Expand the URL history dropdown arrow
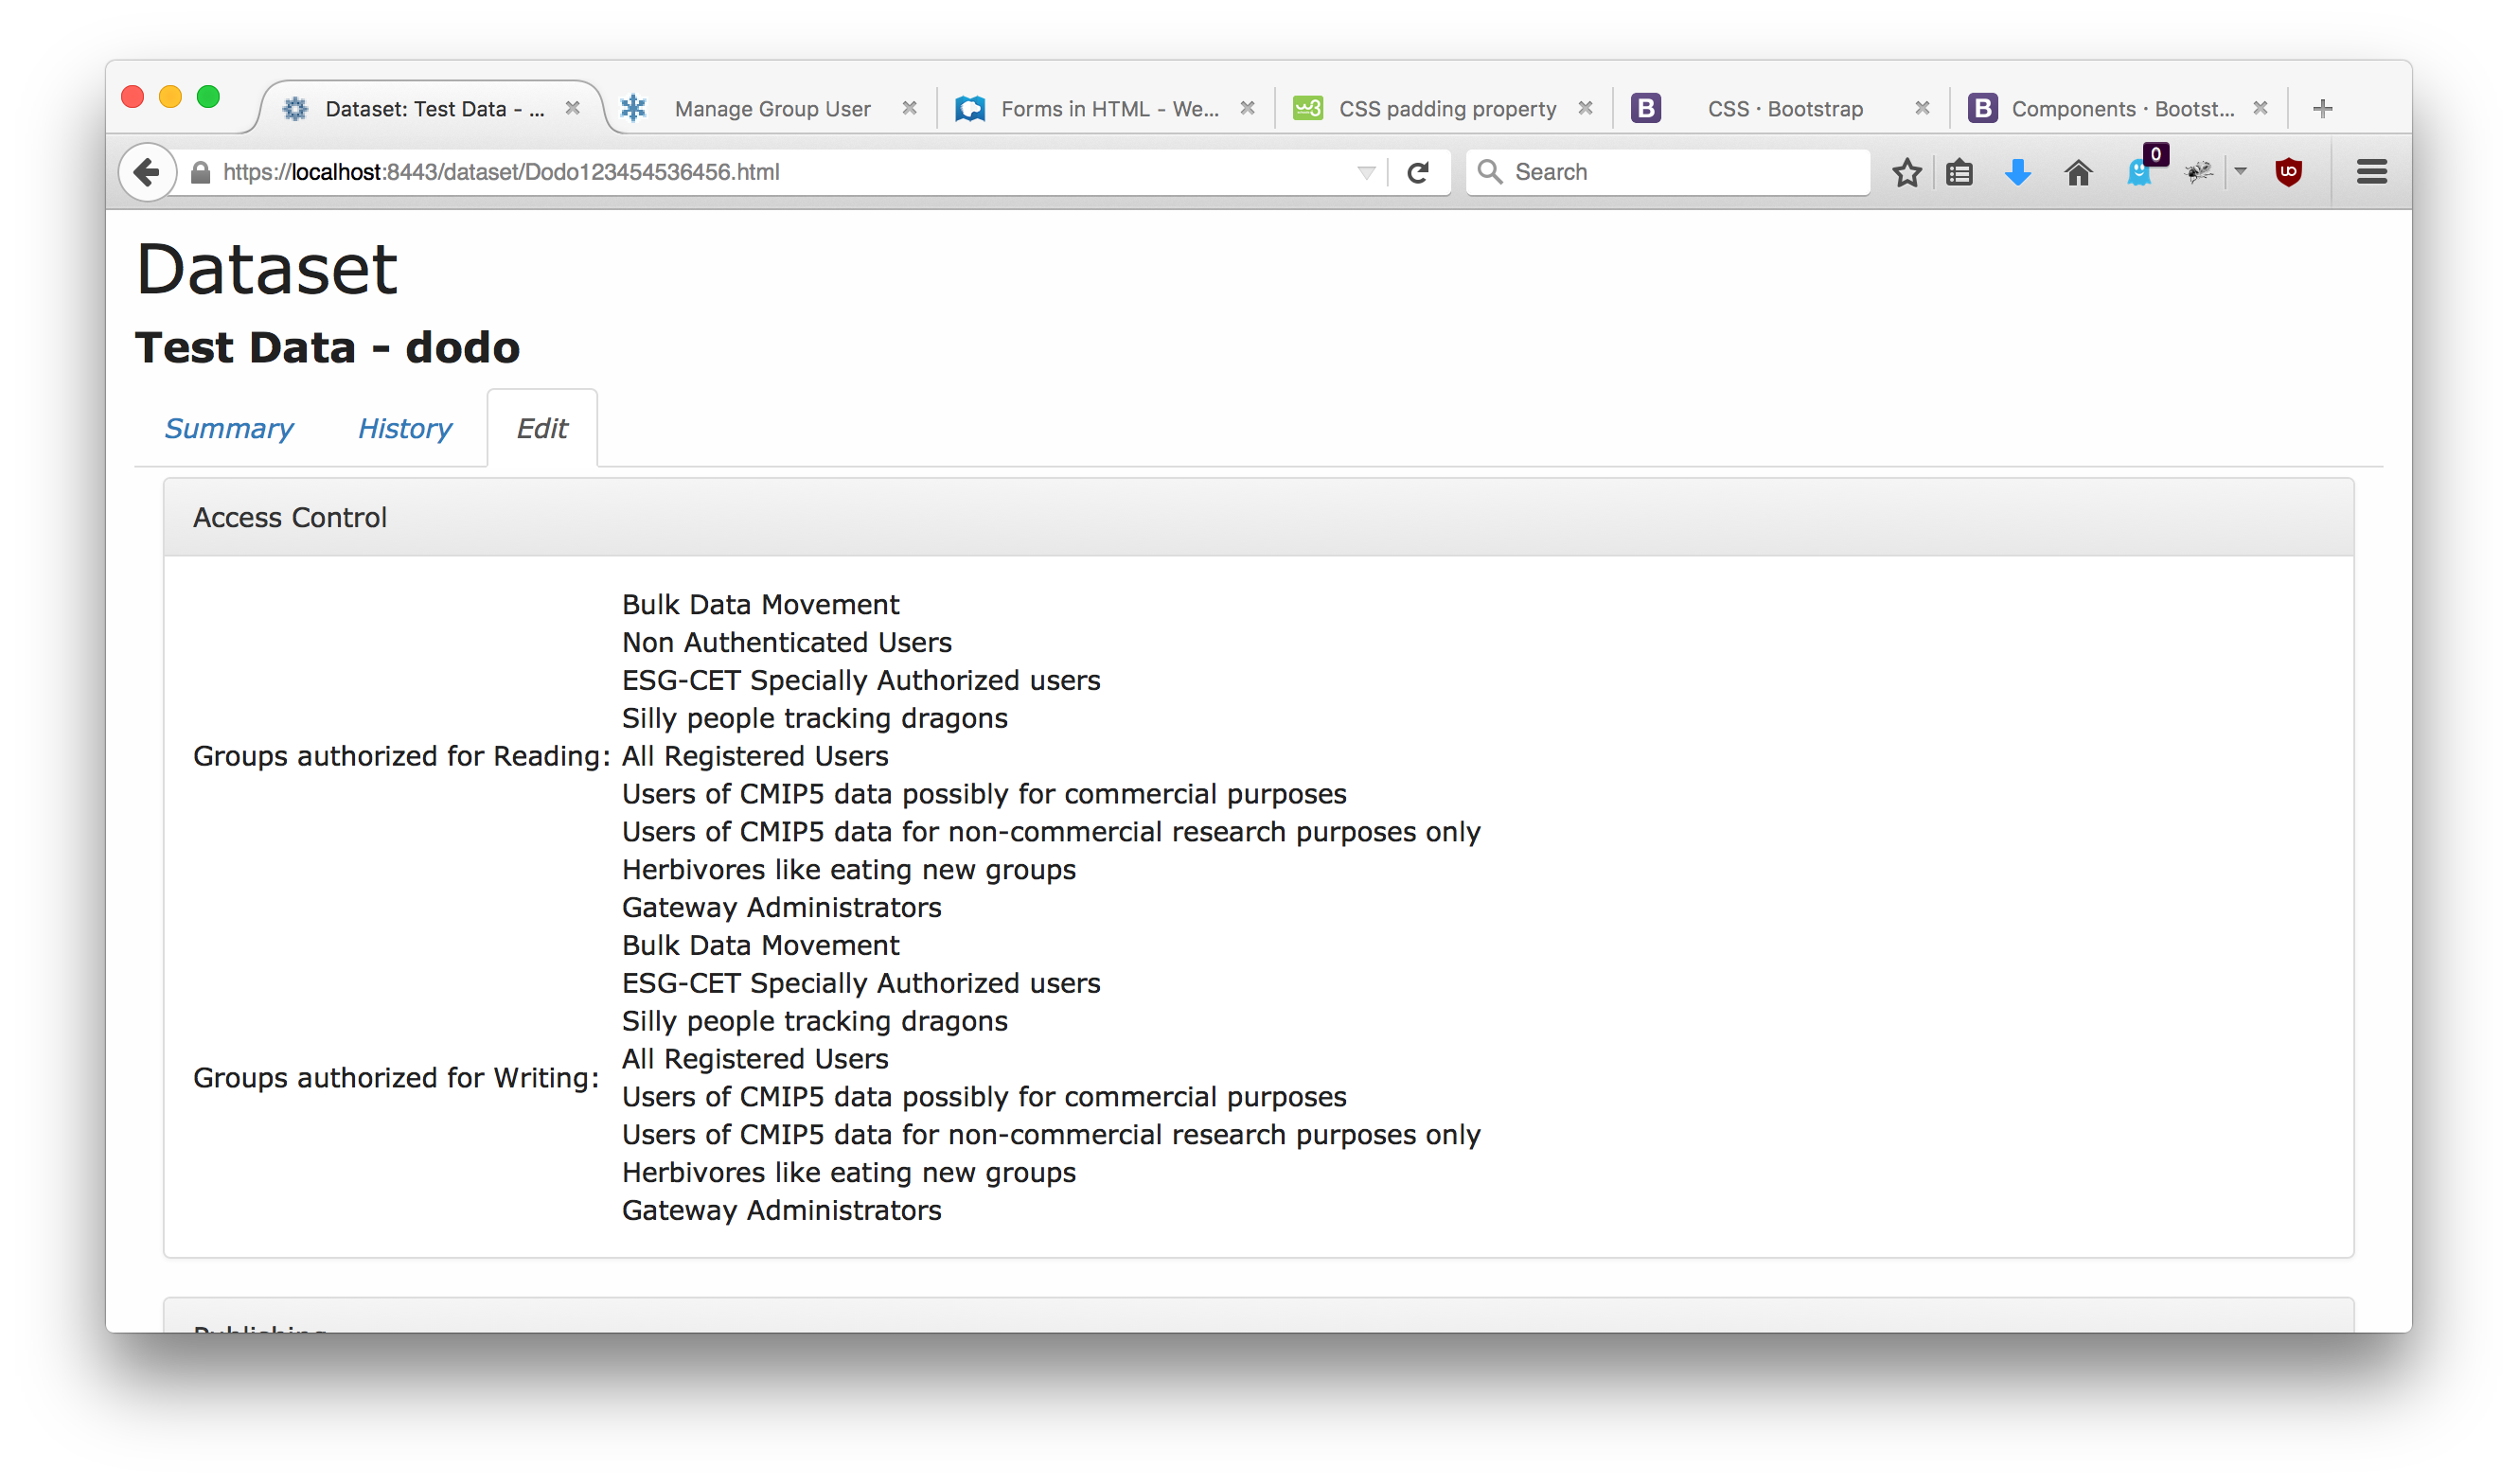The width and height of the screenshot is (2518, 1484). click(x=1366, y=172)
